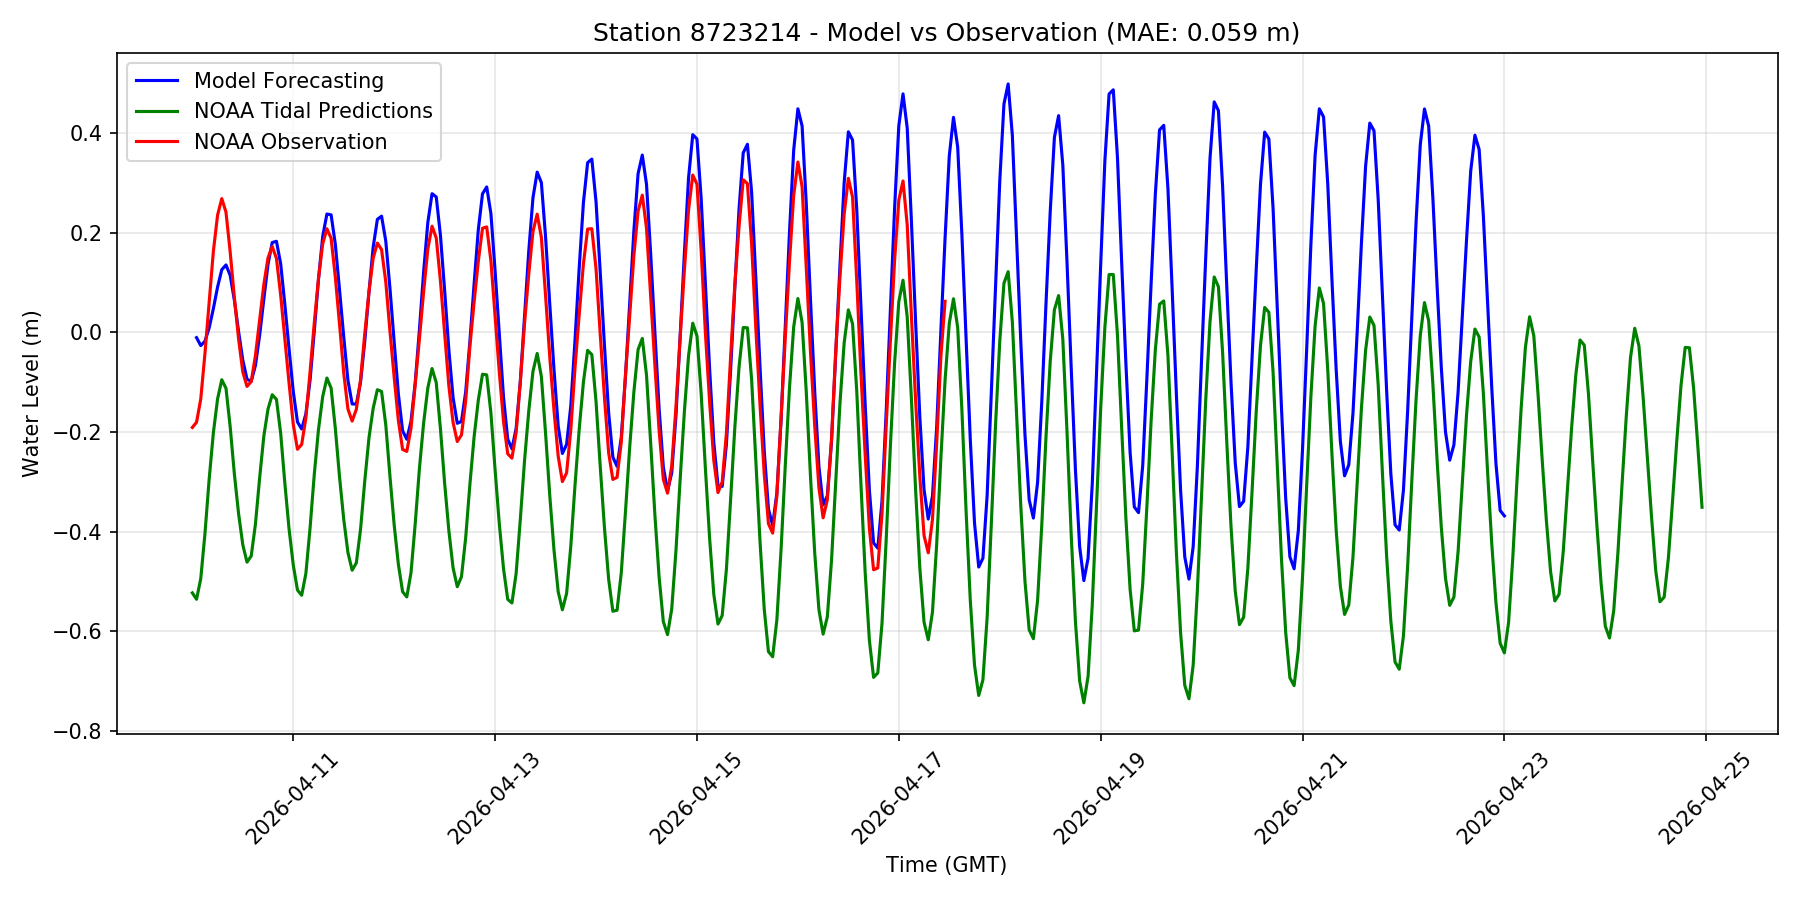Click the Model Forecasting legend label
1800x900 pixels.
(288, 81)
